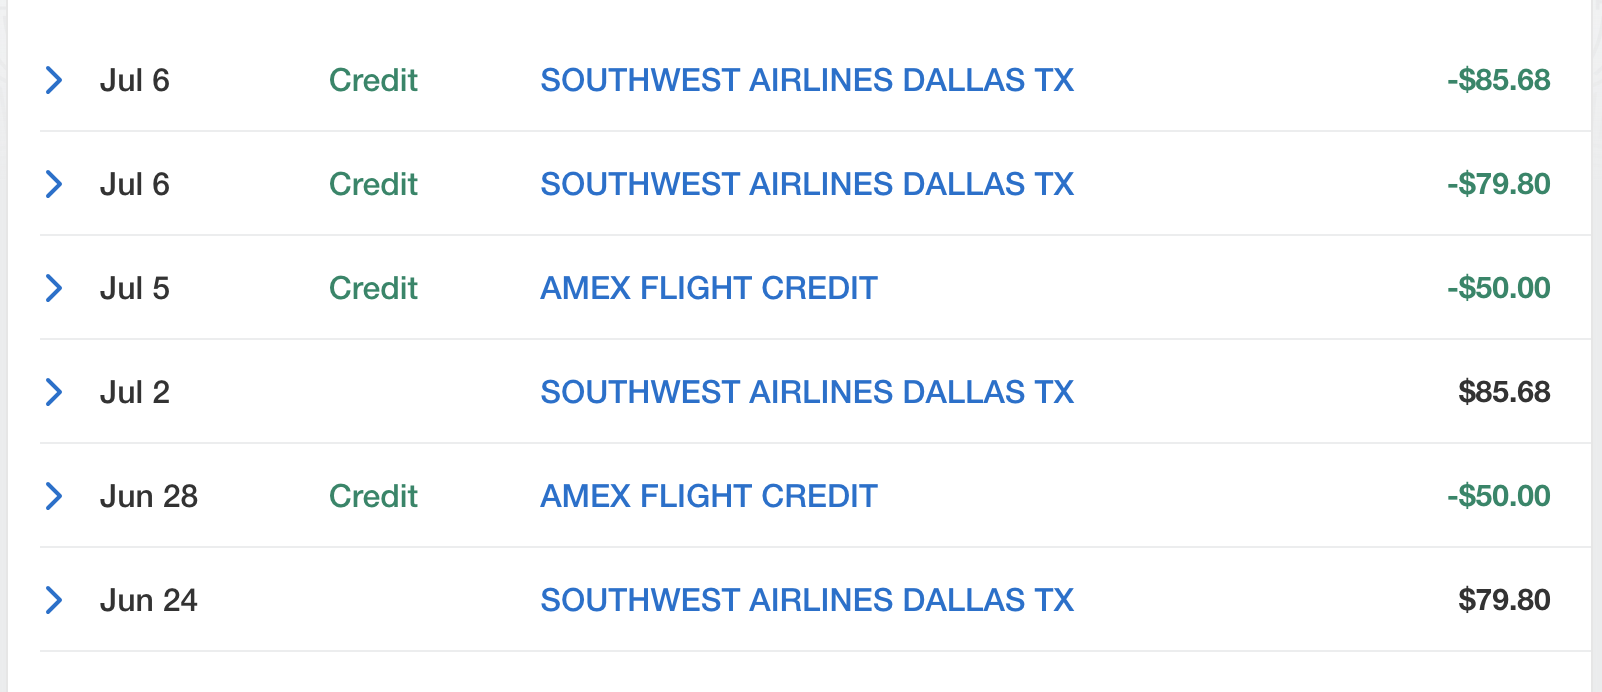Click the Credit label on the Jun 28 row
This screenshot has height=692, width=1602.
[373, 496]
